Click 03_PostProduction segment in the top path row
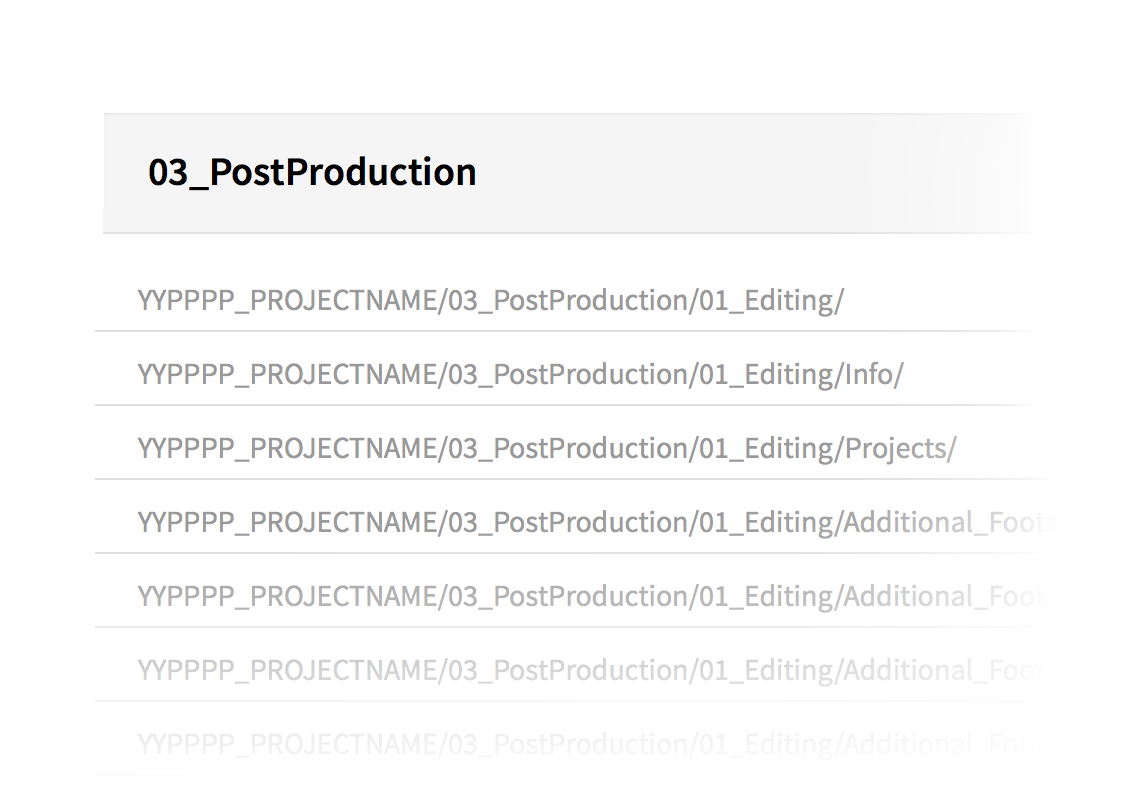The image size is (1132, 803). pyautogui.click(x=568, y=300)
